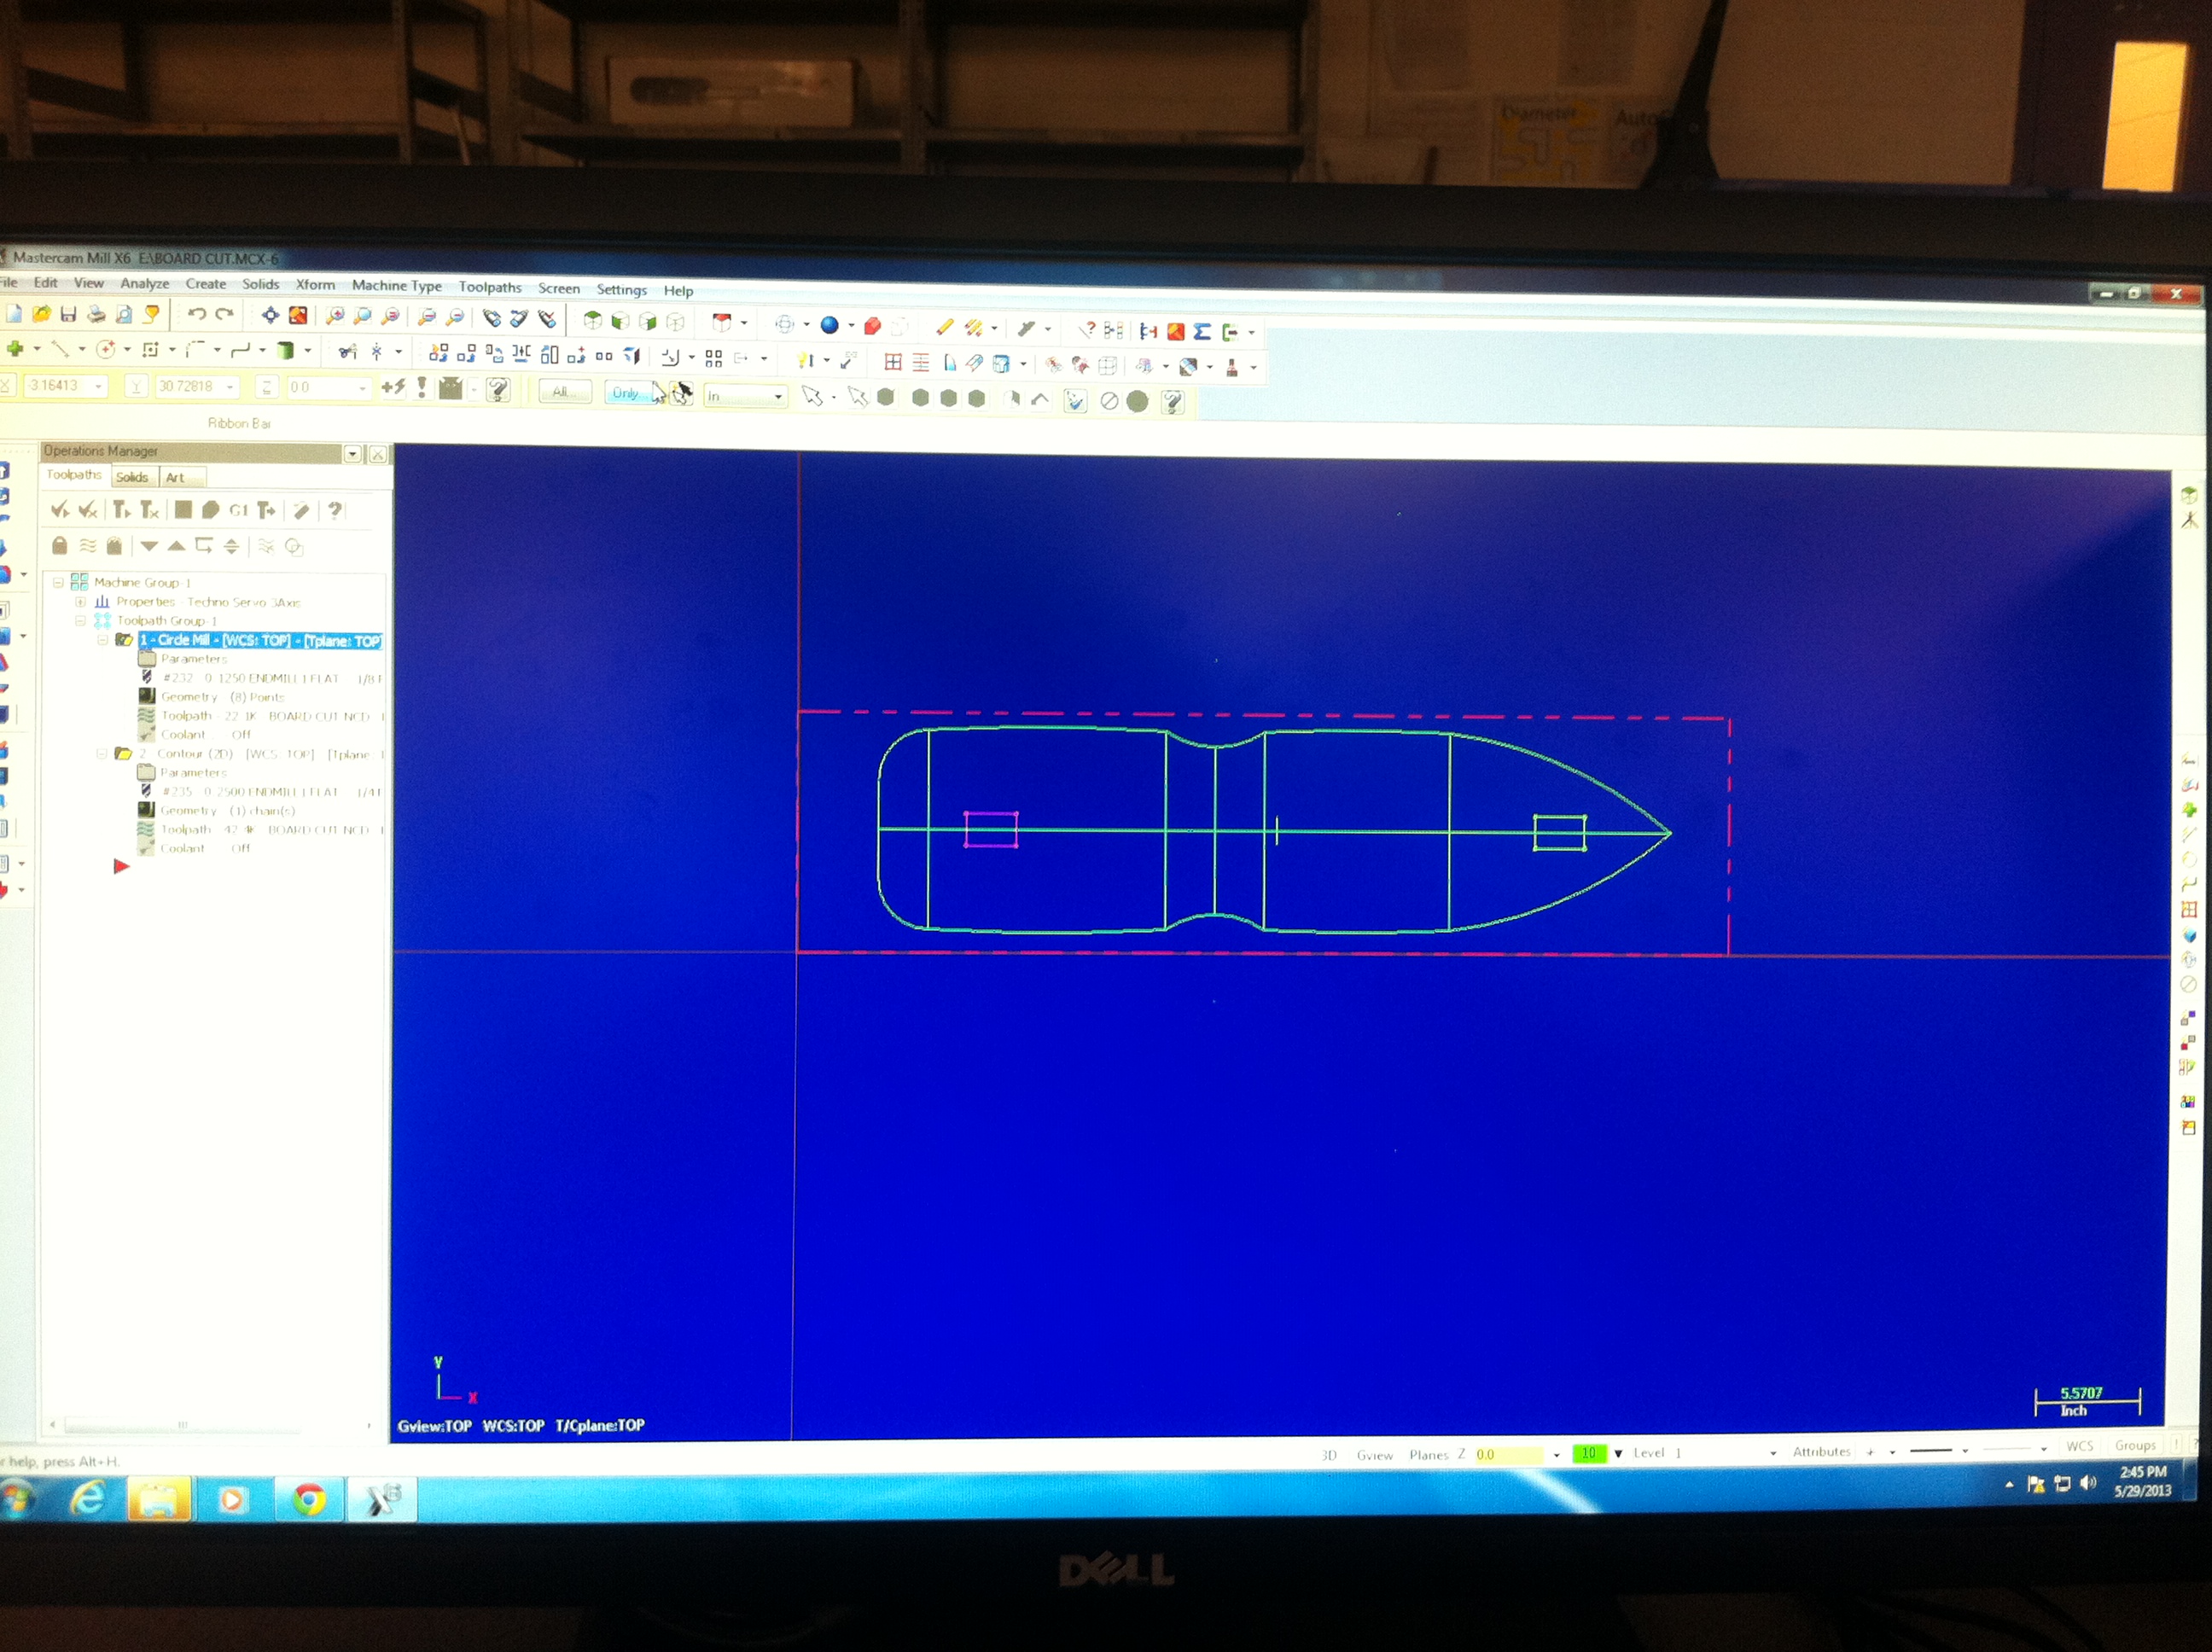
Task: Click the Verify selected operations icon
Action: (210, 510)
